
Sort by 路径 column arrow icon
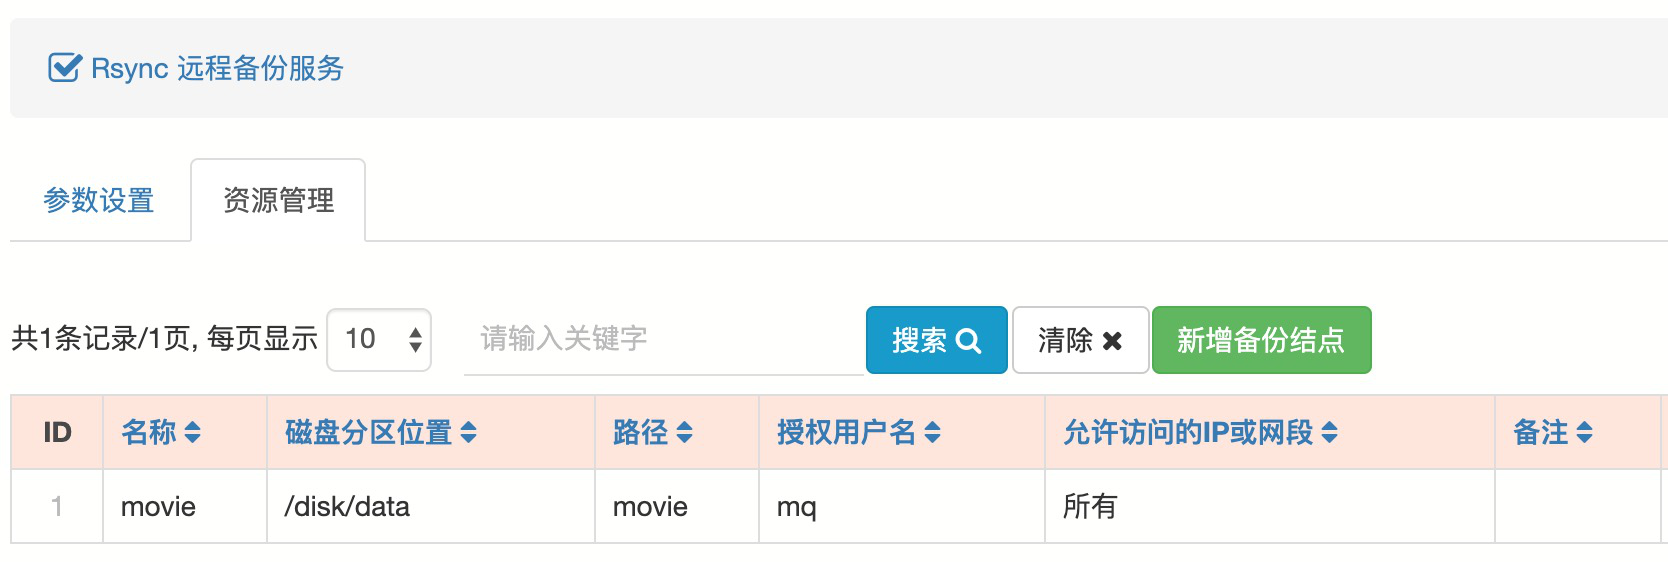684,432
